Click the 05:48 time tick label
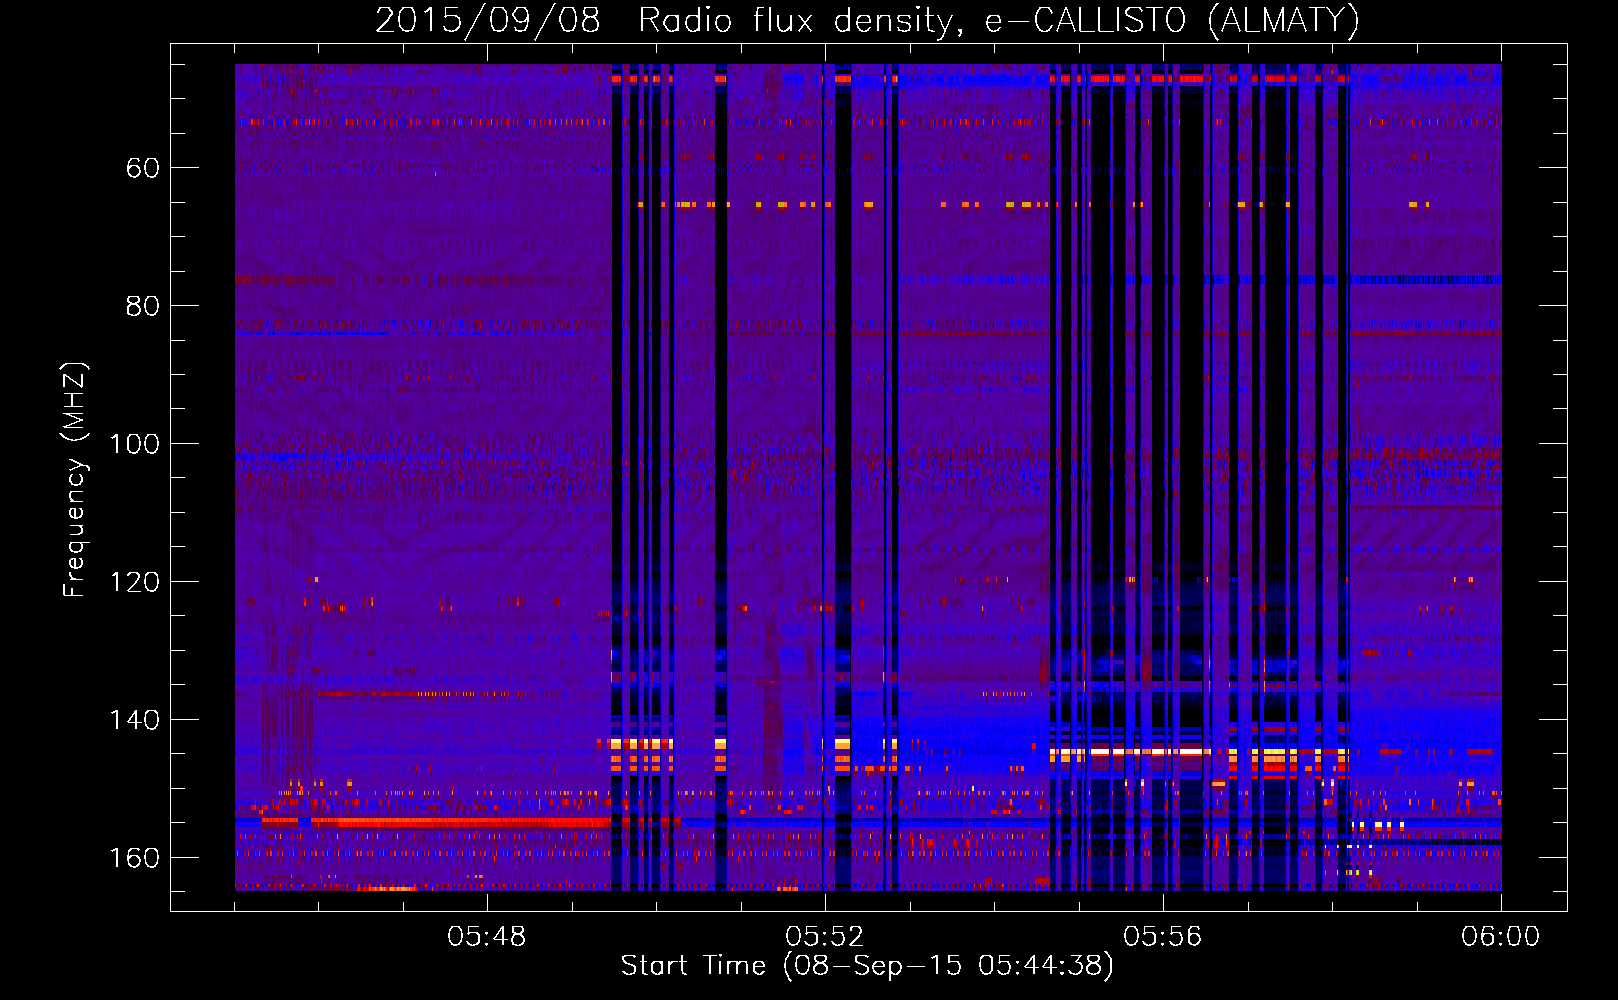 pyautogui.click(x=487, y=937)
